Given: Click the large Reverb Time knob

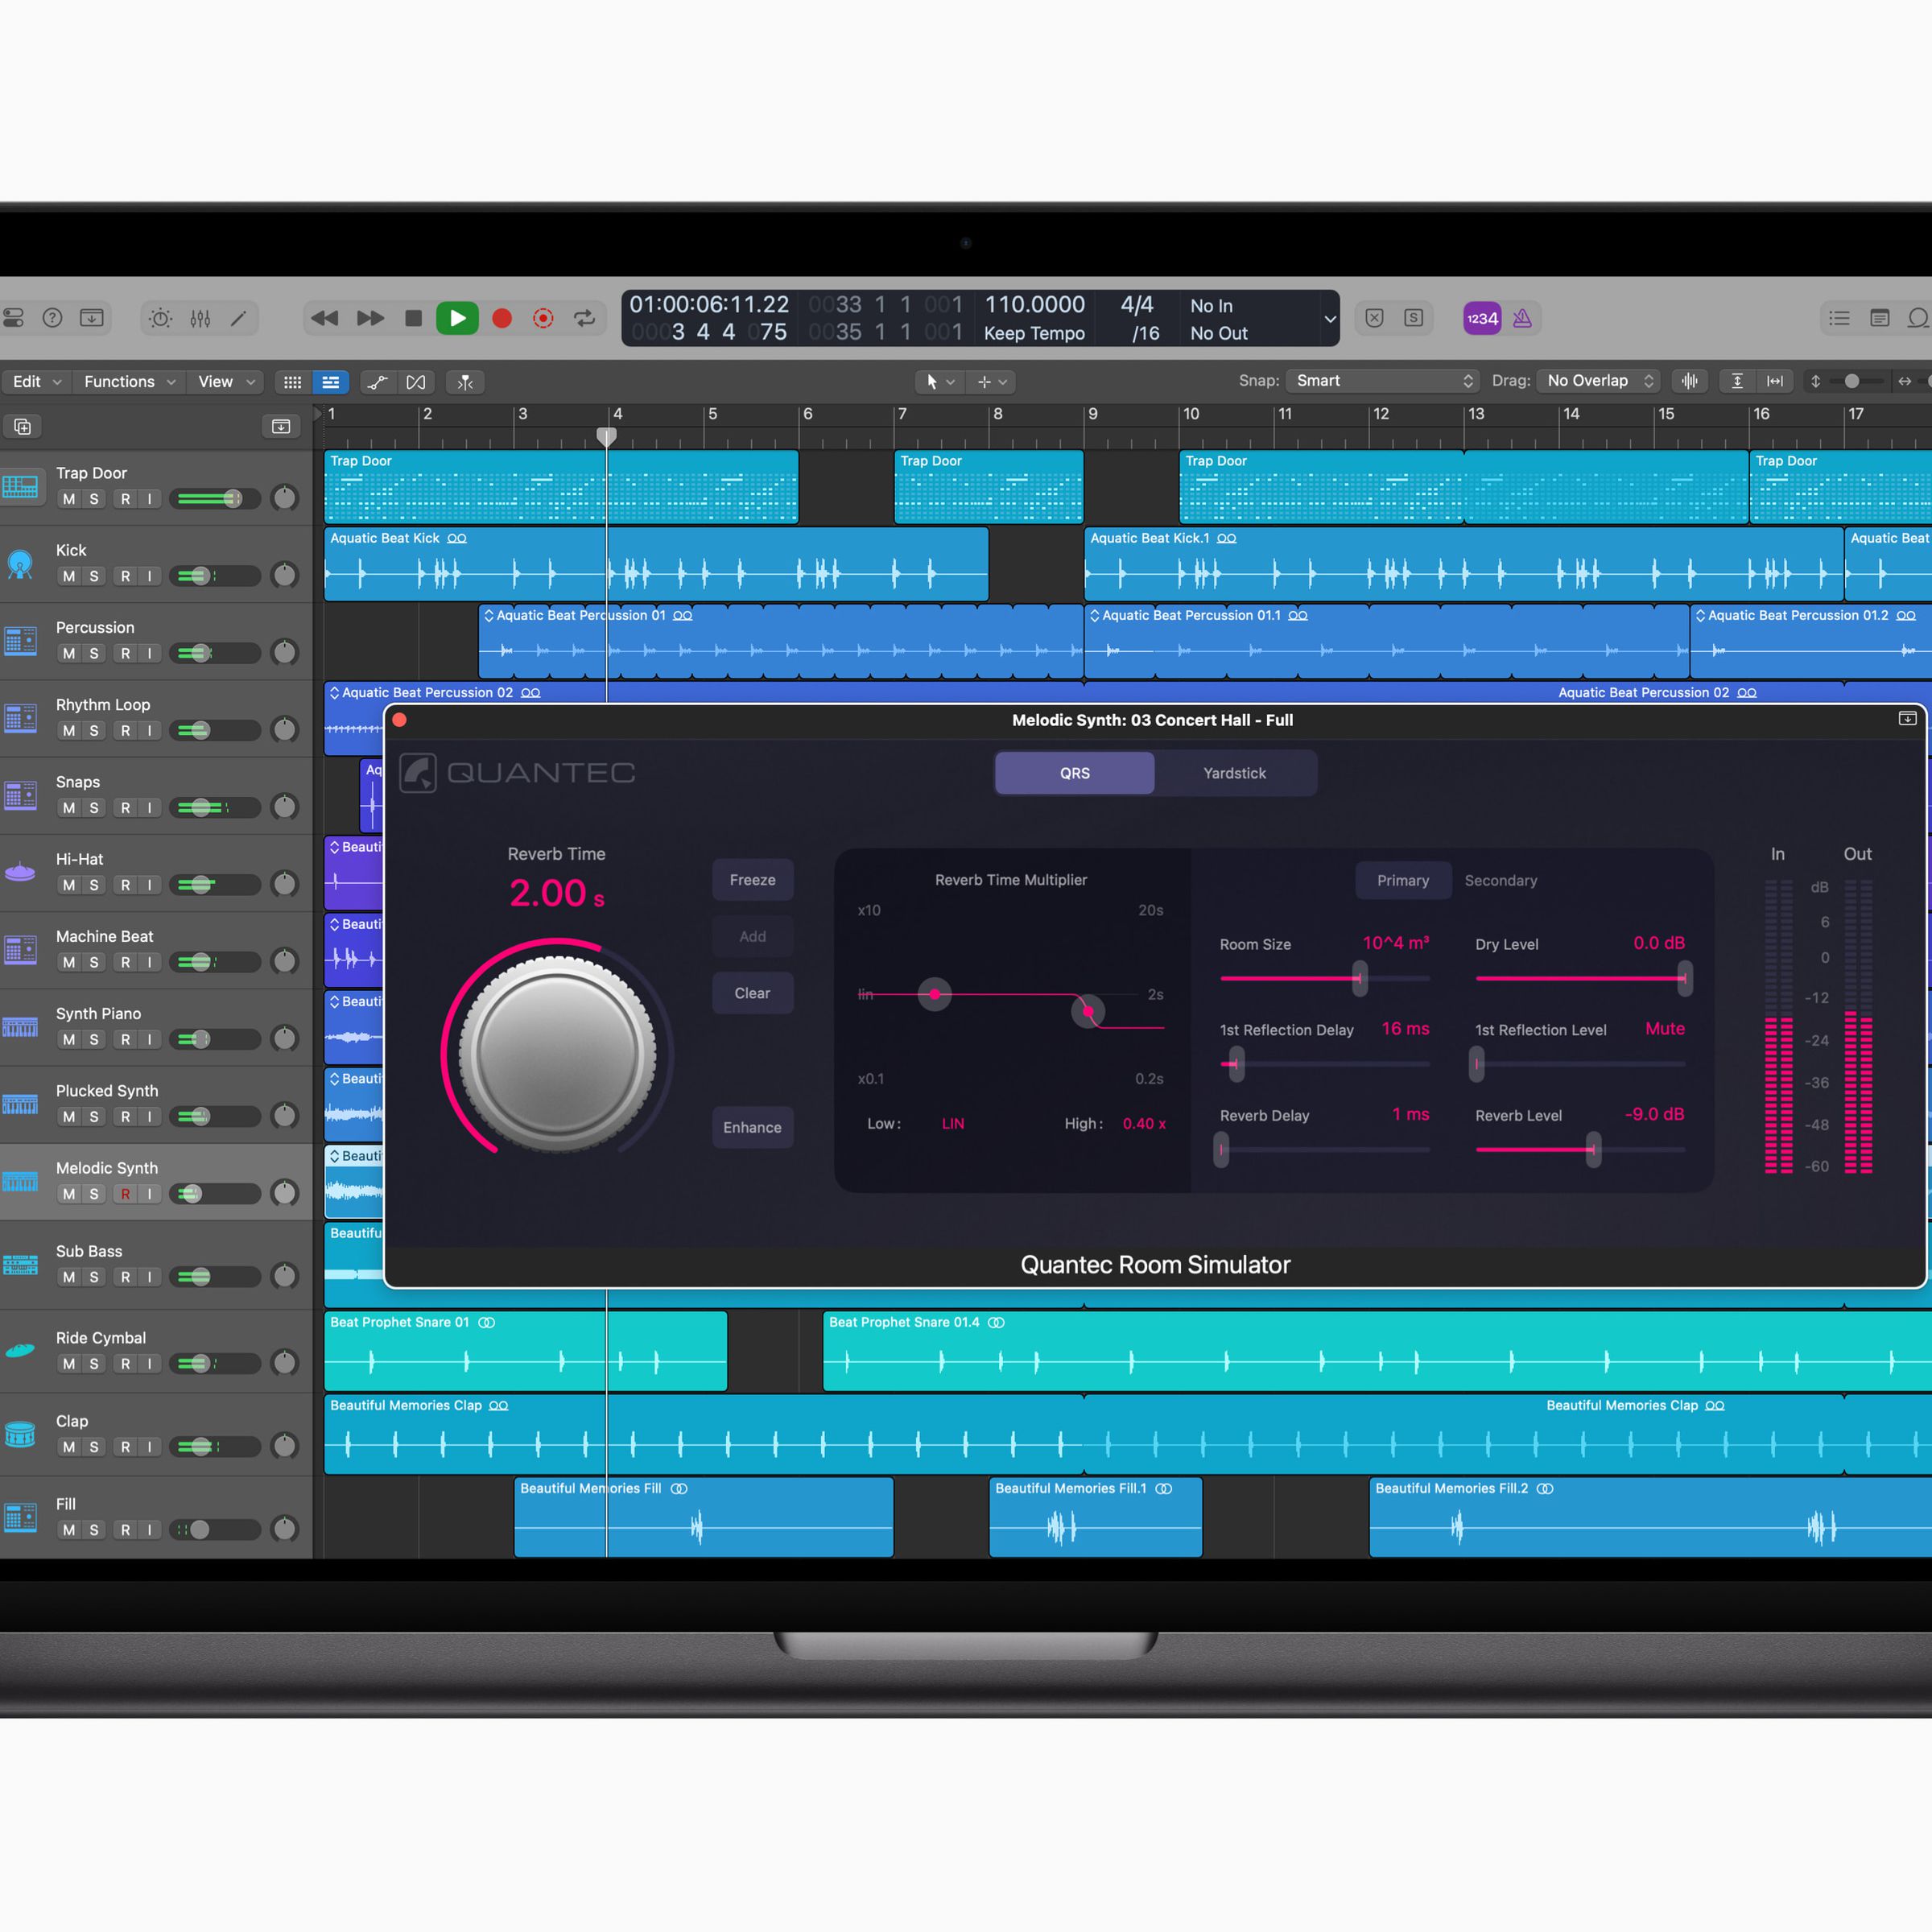Looking at the screenshot, I should [x=557, y=1054].
